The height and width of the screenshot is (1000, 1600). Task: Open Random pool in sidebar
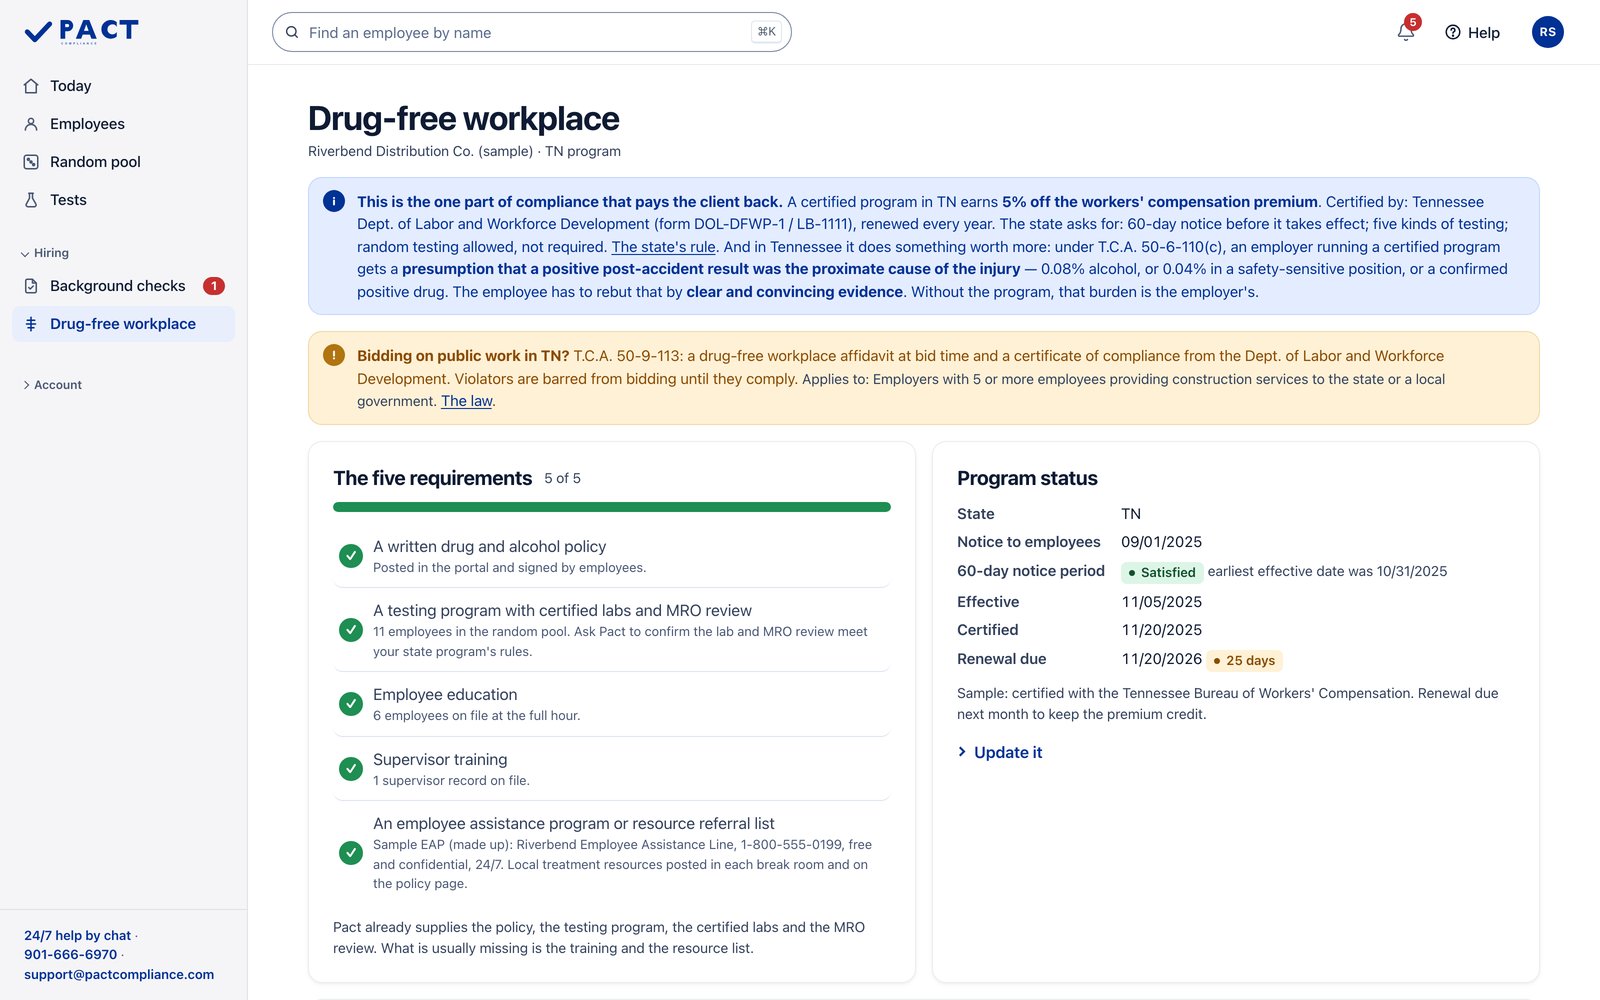tap(123, 162)
